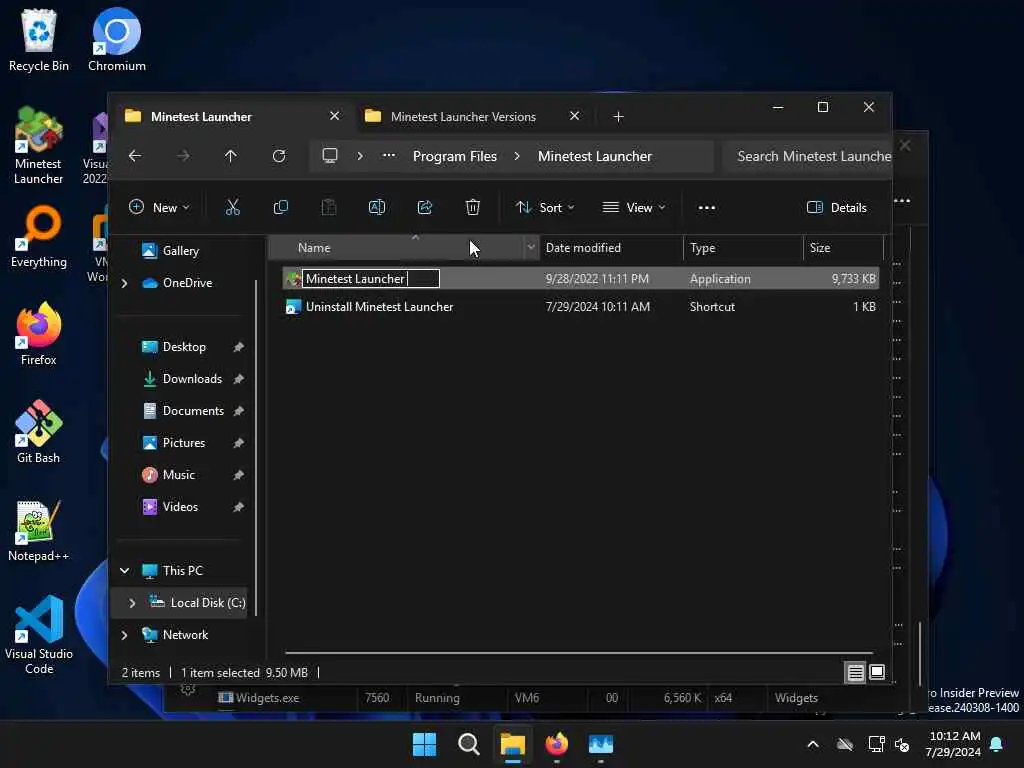Expand Local Disk (C:) node
This screenshot has width=1024, height=768.
click(132, 603)
